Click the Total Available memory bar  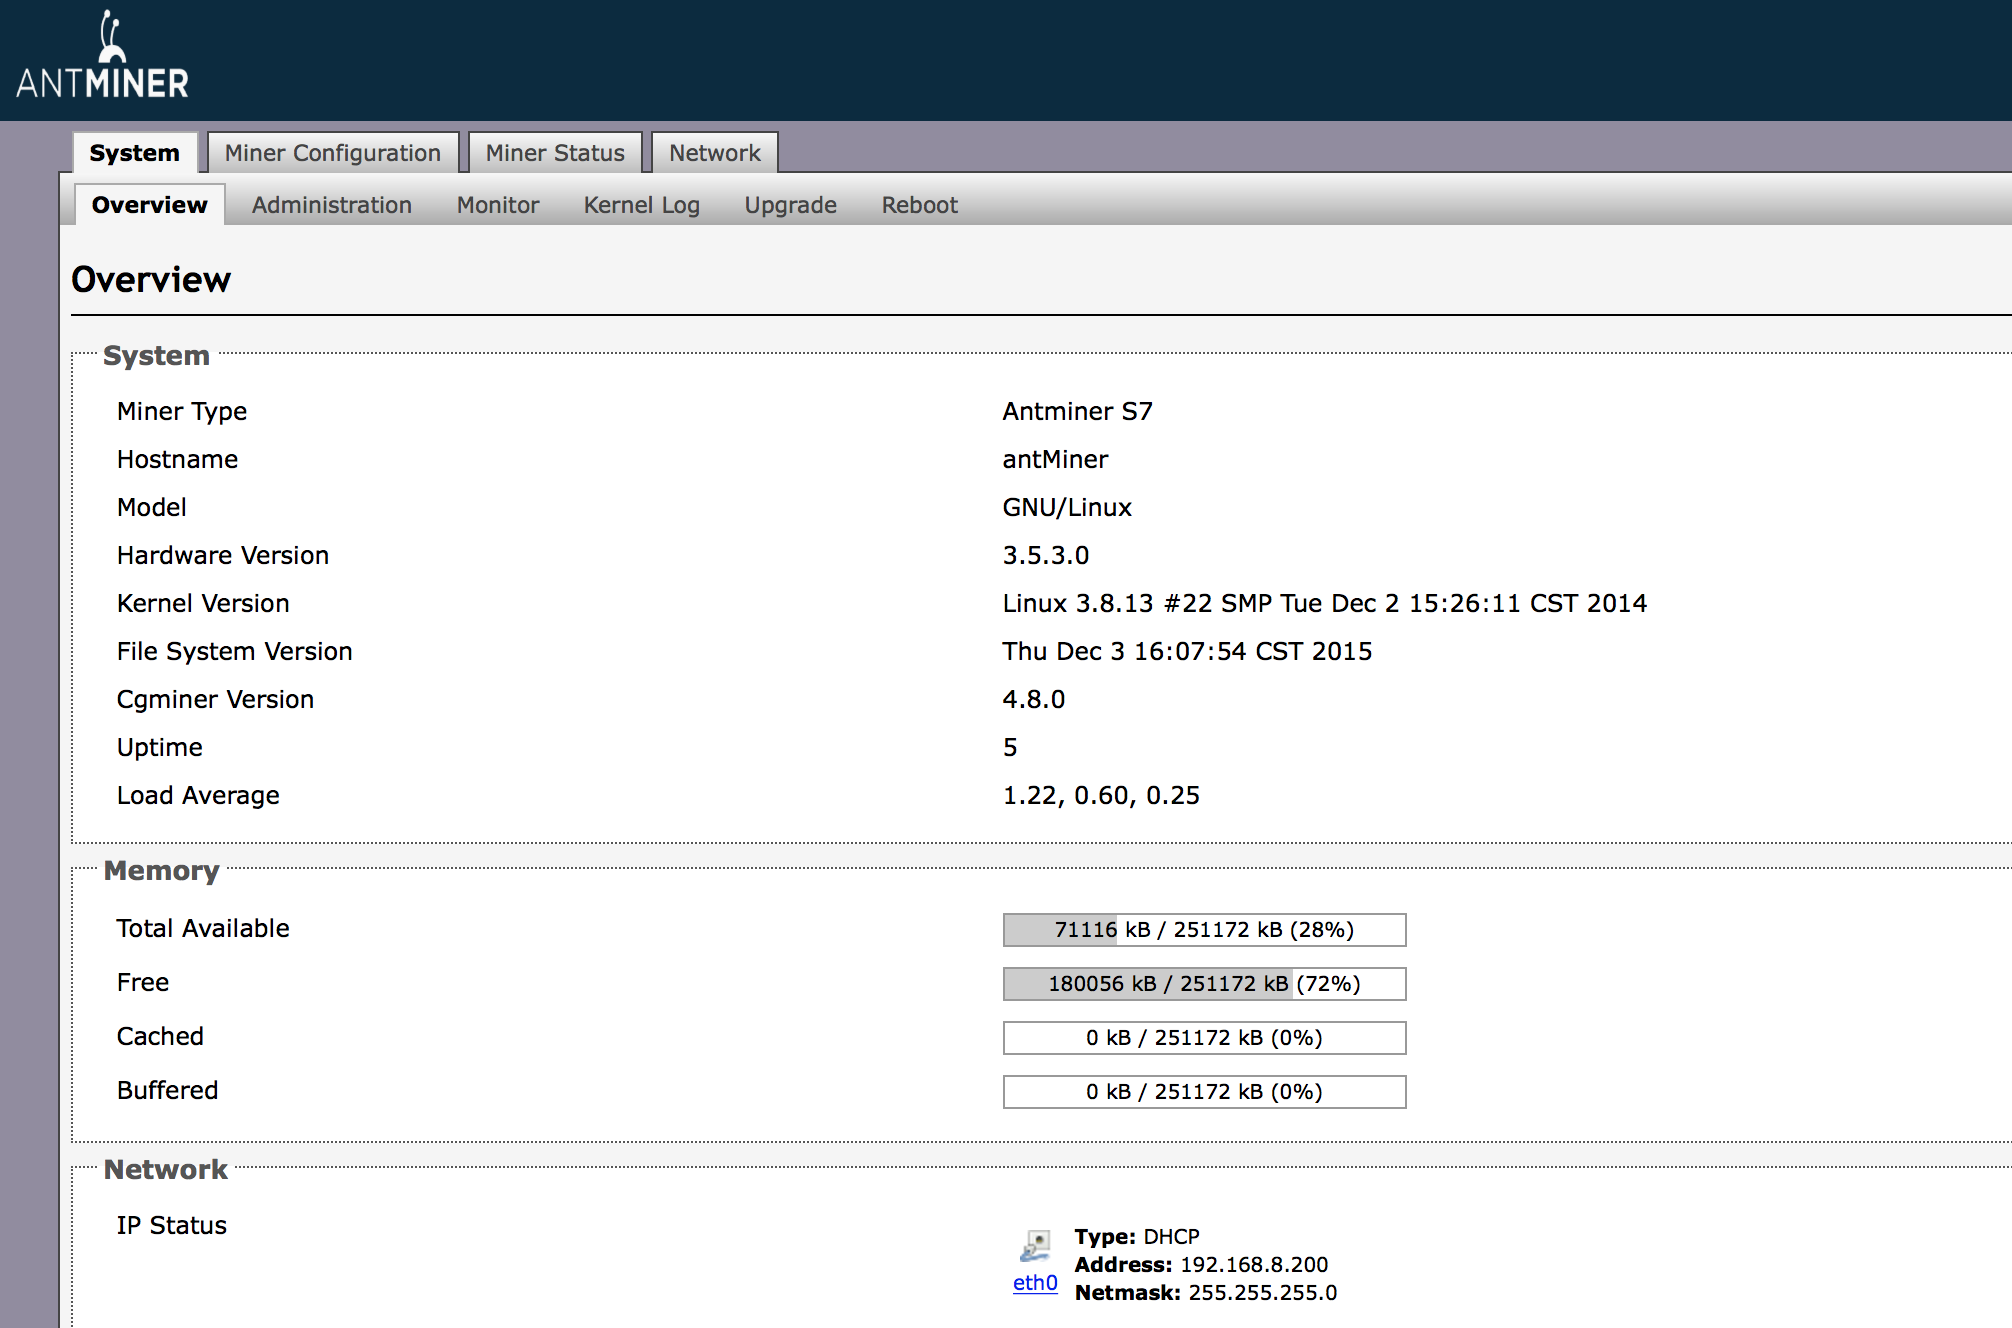click(x=1205, y=930)
